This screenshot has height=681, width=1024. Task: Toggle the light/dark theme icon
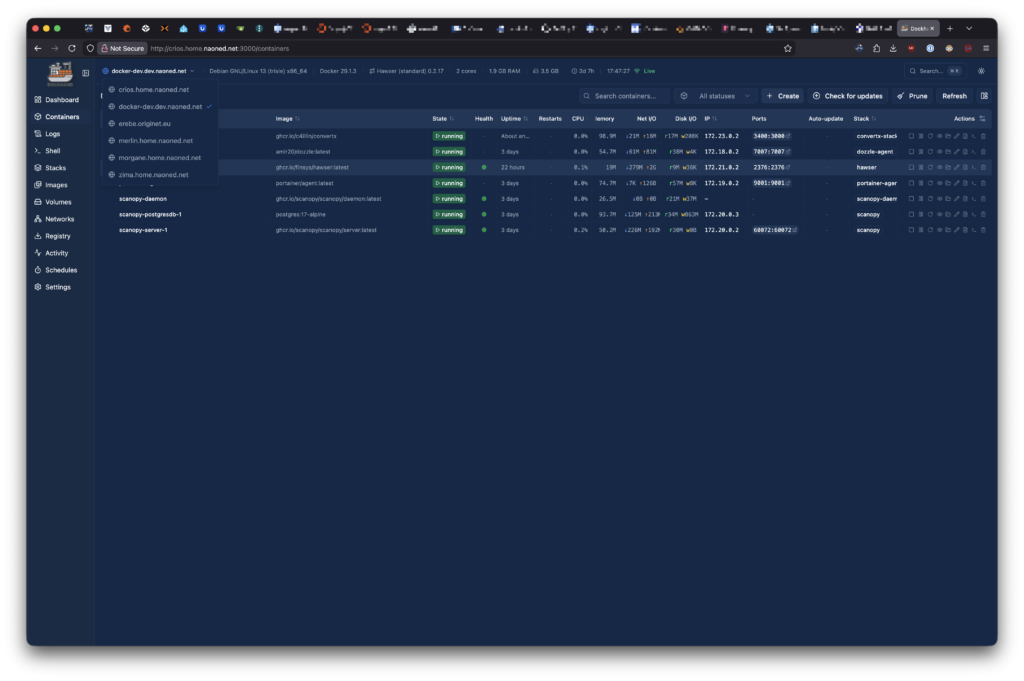click(981, 71)
